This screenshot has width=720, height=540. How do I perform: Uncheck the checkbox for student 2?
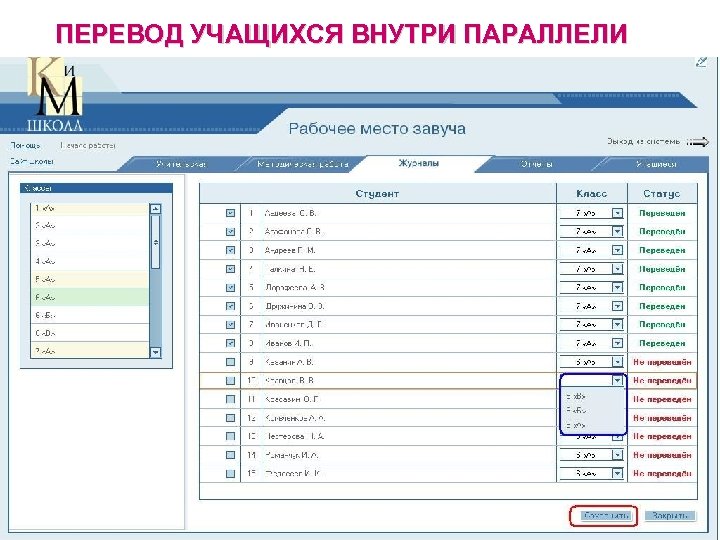point(231,232)
